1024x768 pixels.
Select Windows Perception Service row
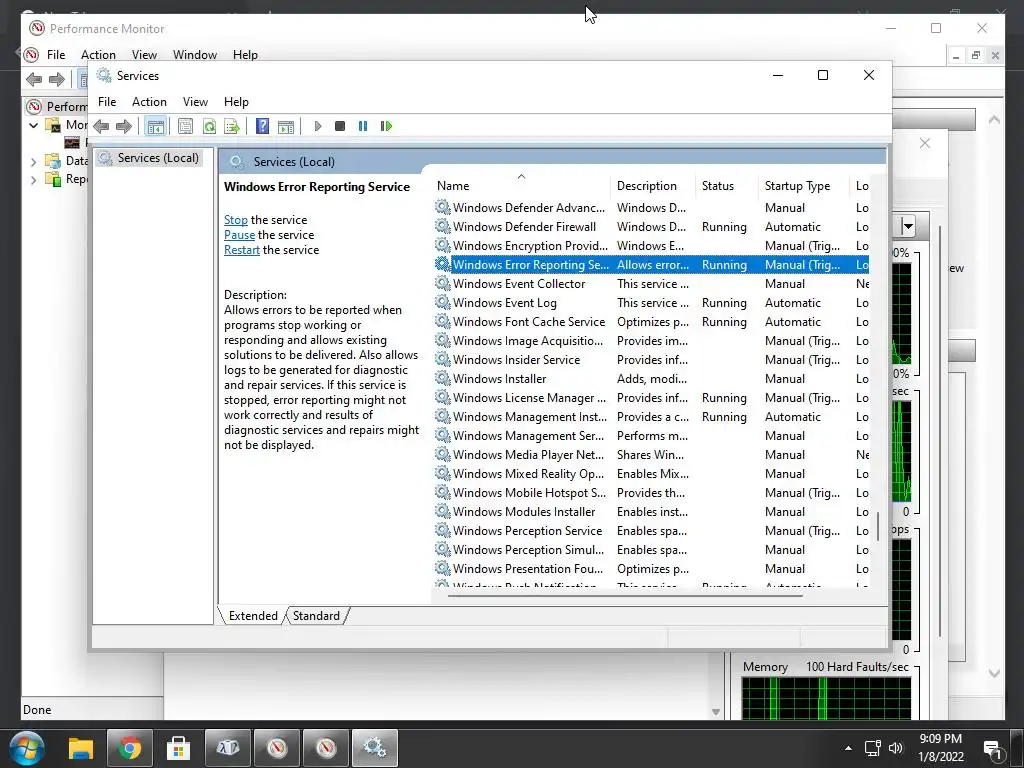click(651, 530)
